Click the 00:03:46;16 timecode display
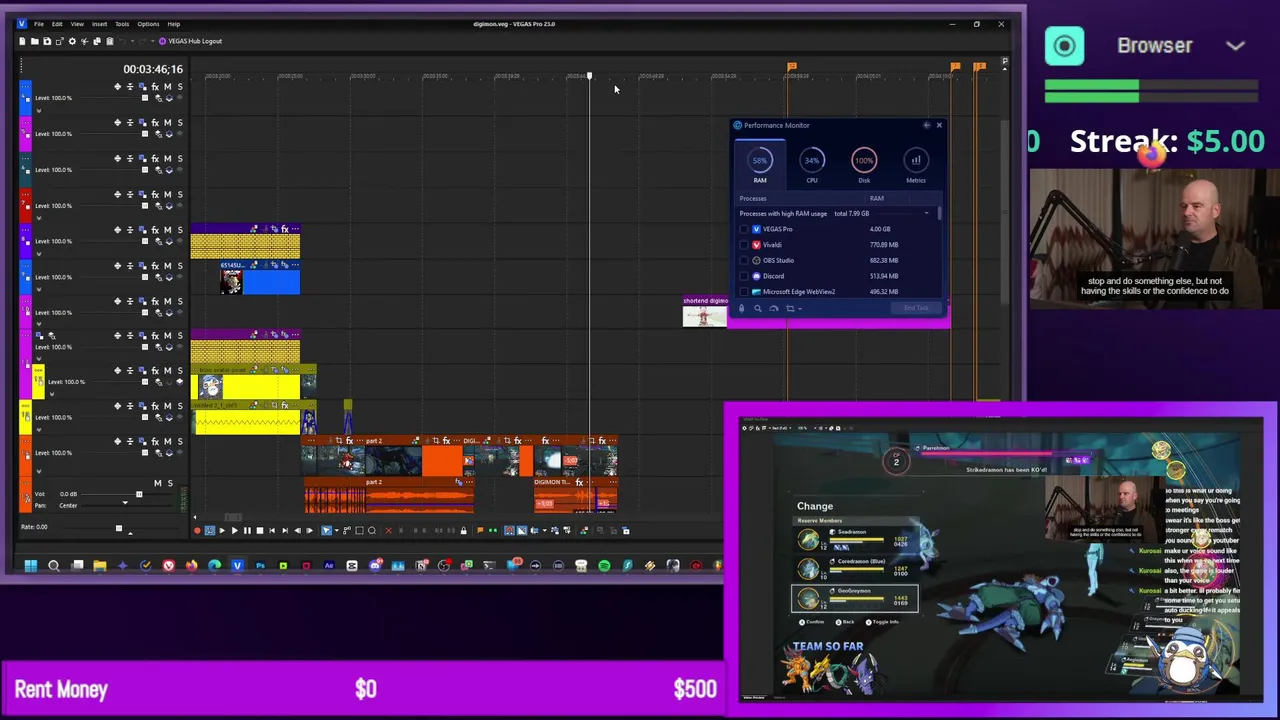 pos(153,69)
